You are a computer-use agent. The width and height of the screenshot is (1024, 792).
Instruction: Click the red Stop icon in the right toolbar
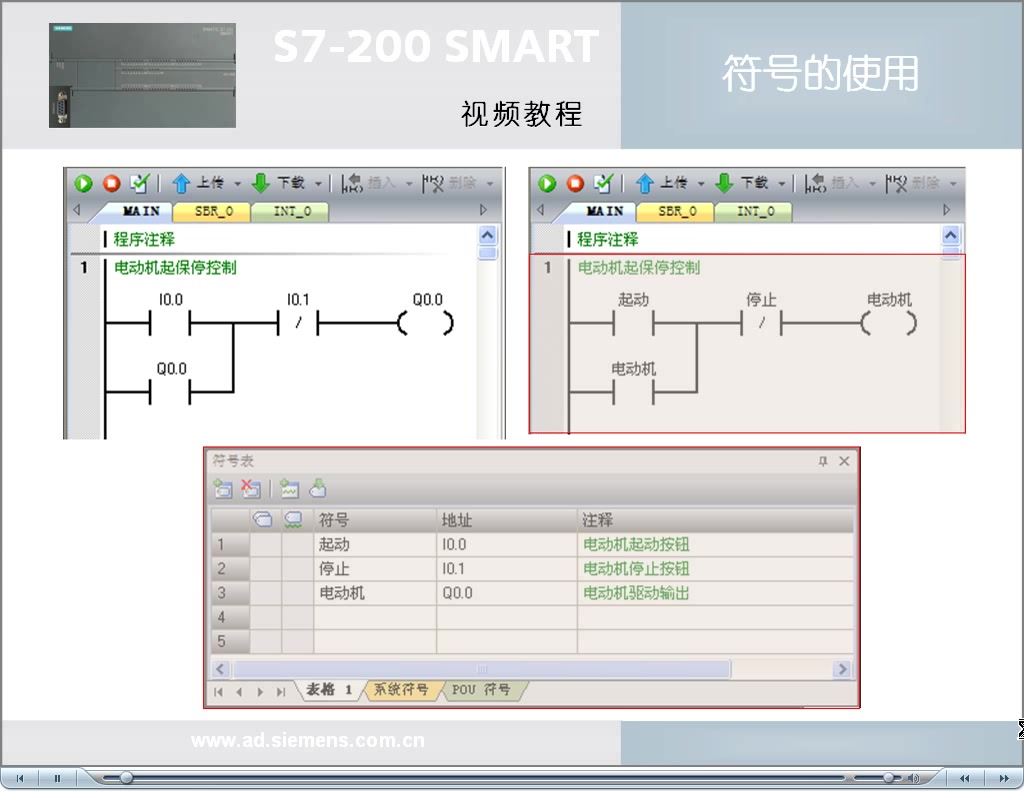[x=576, y=183]
